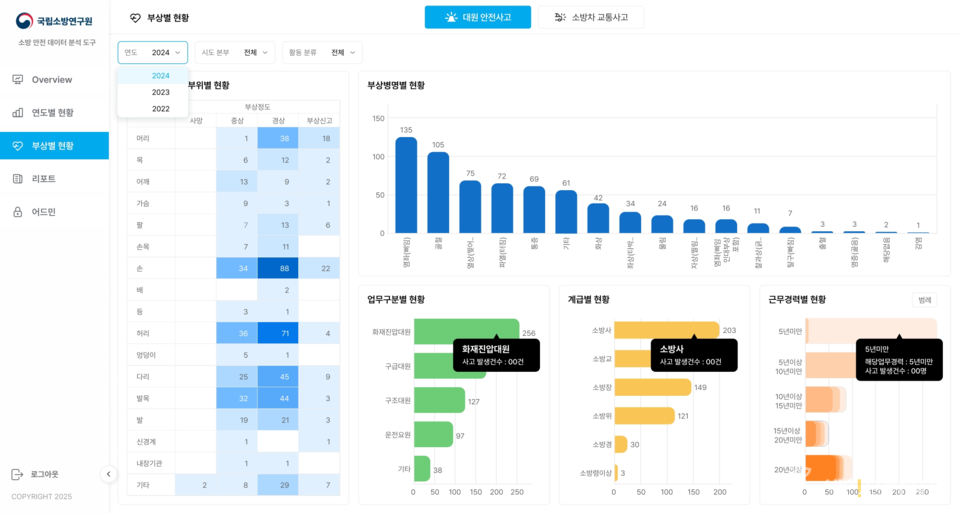960x514 pixels.
Task: Click the 리포트 document icon
Action: click(18, 179)
